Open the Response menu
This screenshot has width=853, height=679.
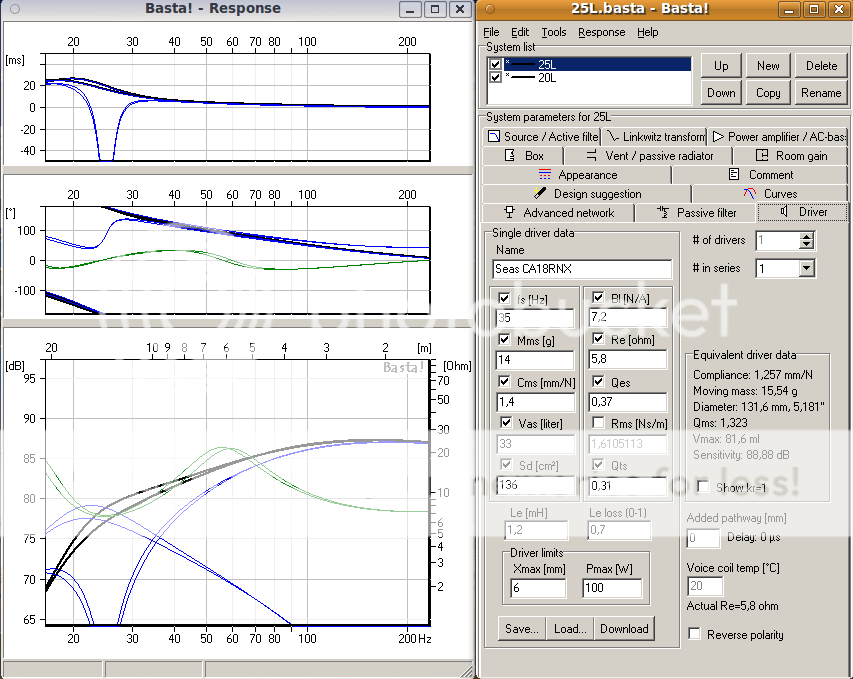pos(601,32)
